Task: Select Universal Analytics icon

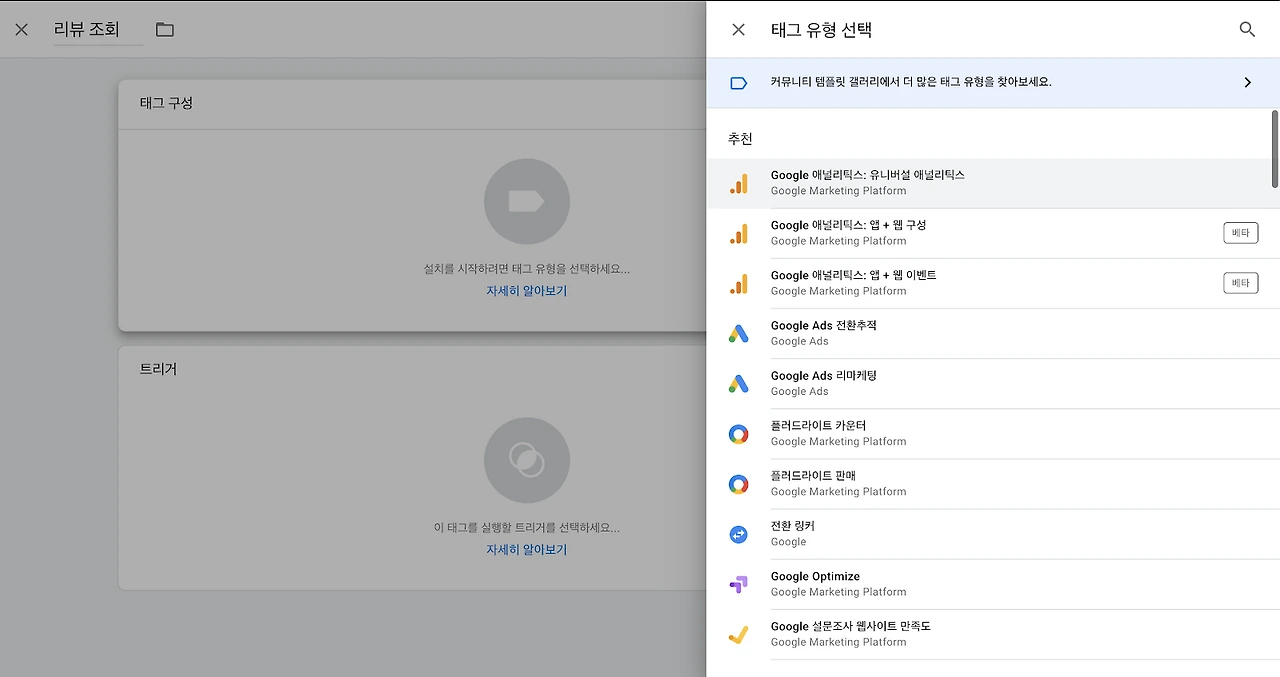Action: coord(738,183)
